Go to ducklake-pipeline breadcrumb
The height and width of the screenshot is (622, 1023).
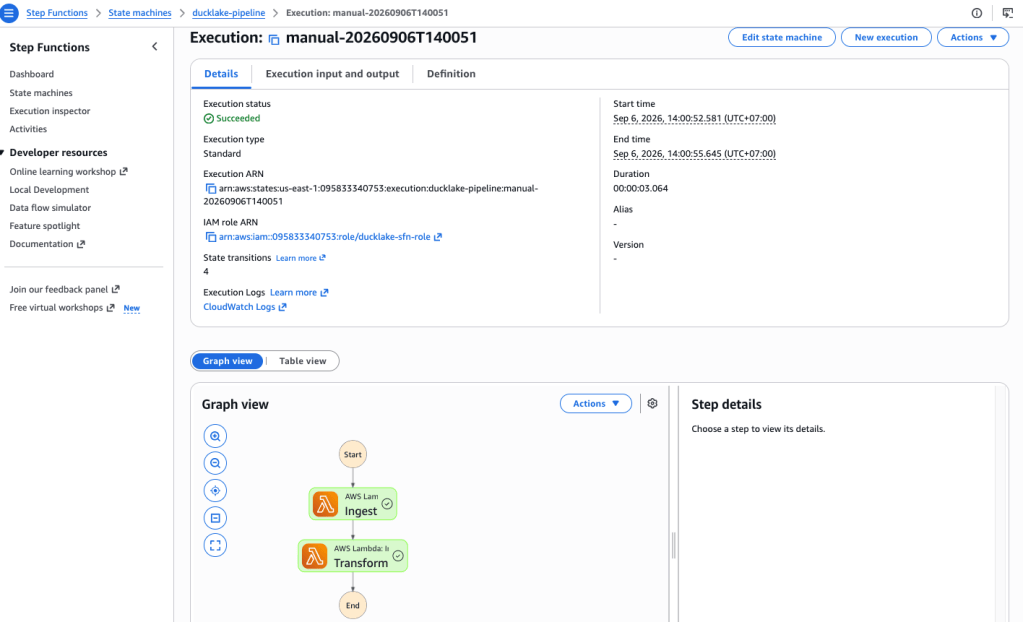pos(228,13)
